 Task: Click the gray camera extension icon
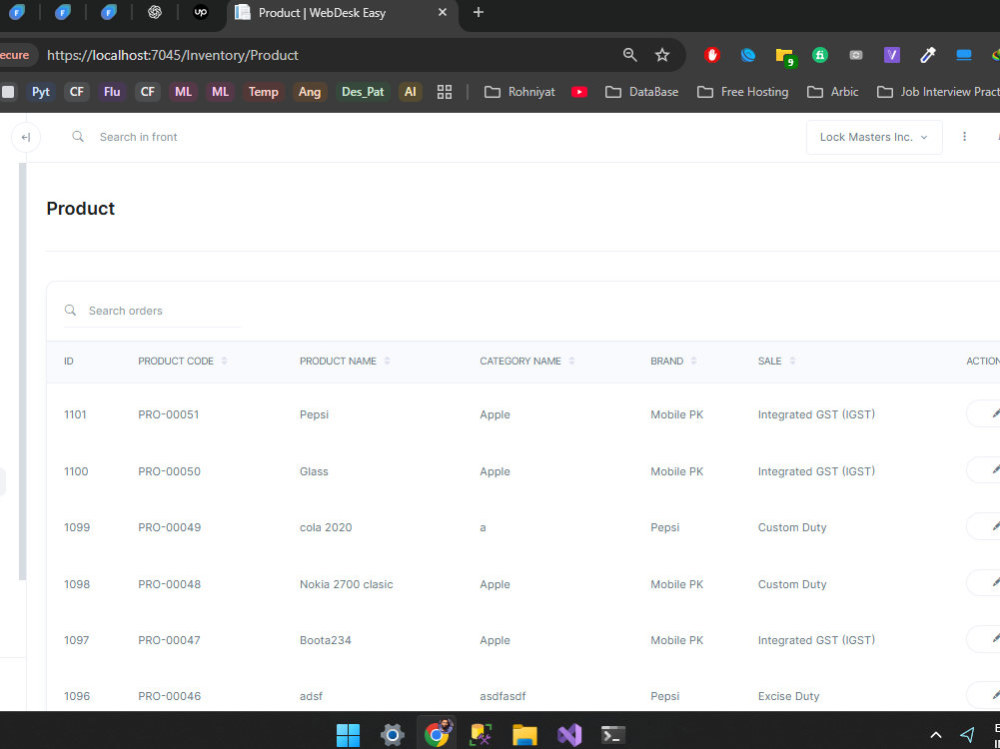click(856, 56)
